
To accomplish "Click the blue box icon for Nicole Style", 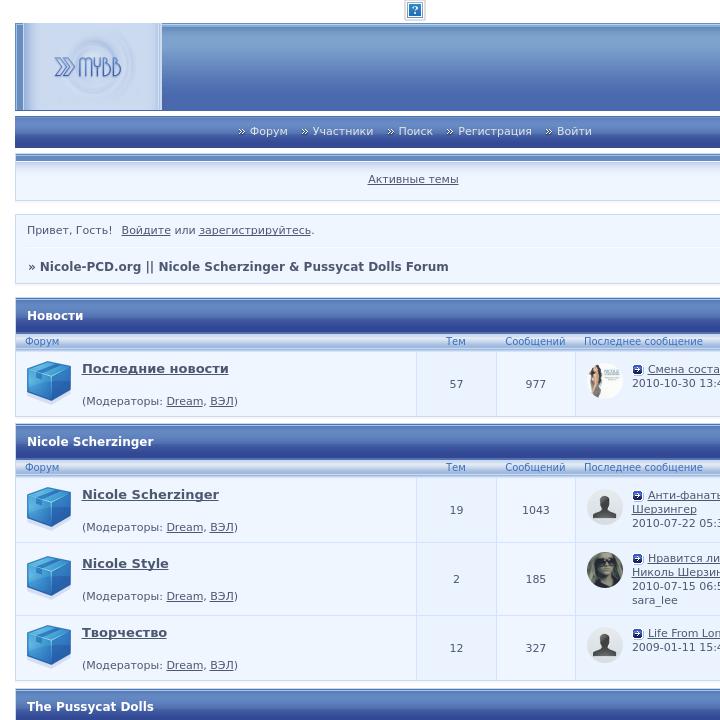I will [49, 576].
